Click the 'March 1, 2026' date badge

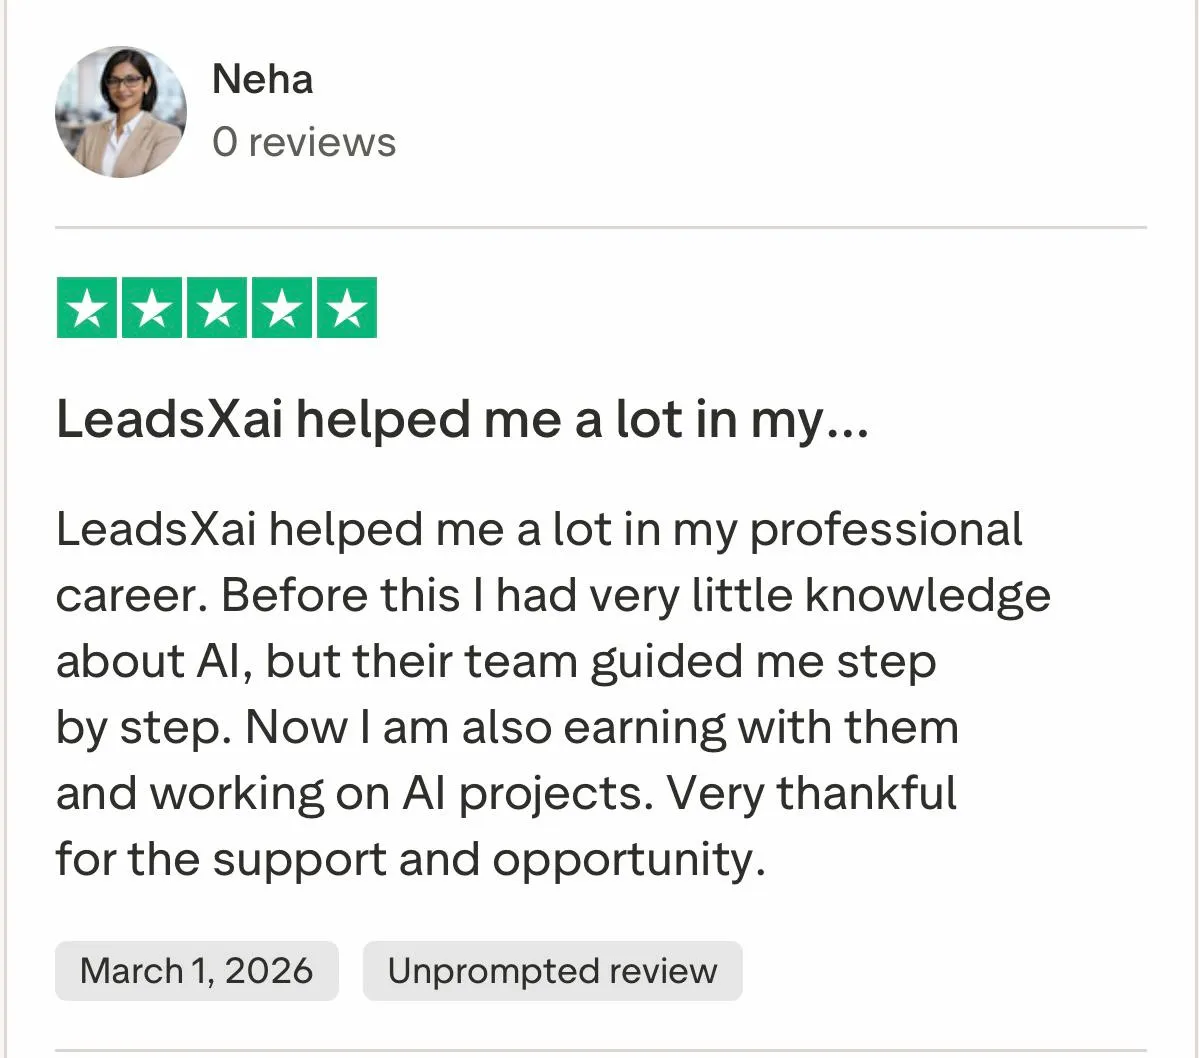(x=196, y=971)
